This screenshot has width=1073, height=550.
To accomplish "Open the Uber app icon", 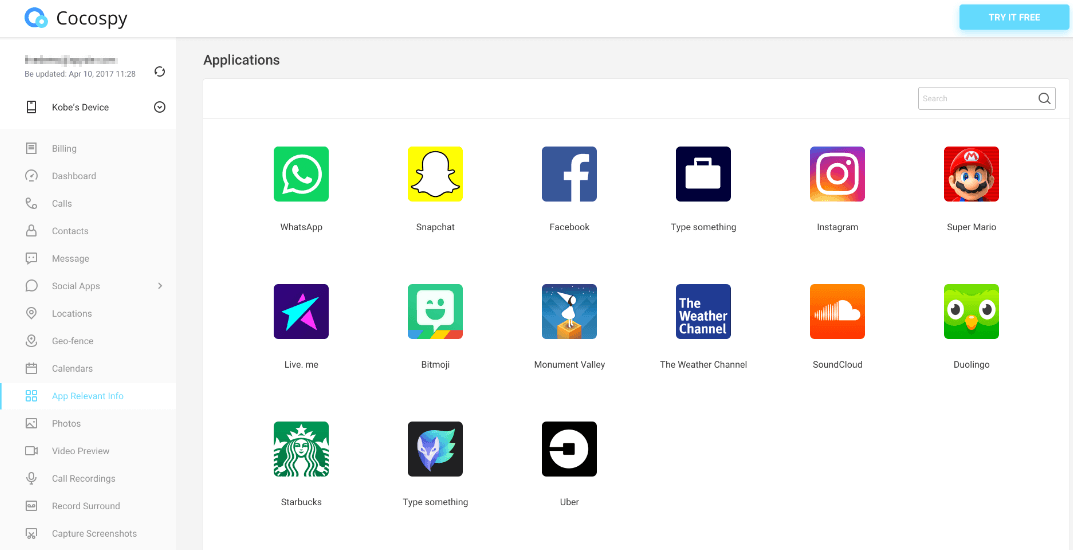I will tap(569, 449).
